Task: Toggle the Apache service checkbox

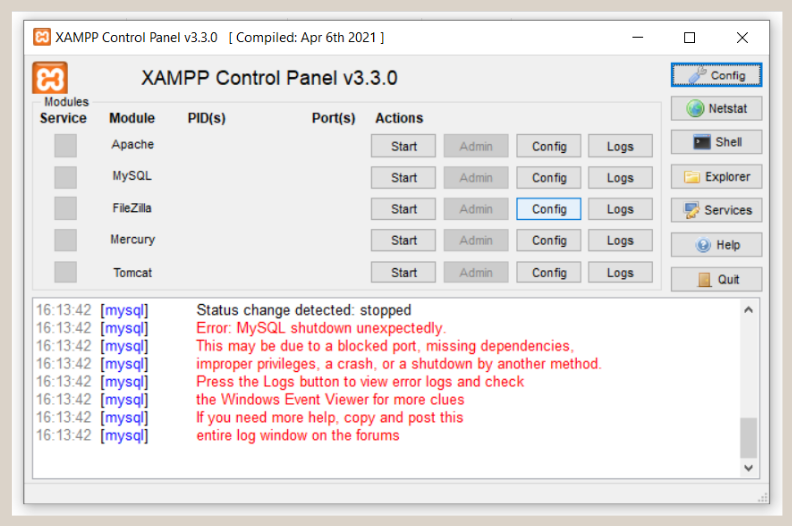Action: pos(66,146)
